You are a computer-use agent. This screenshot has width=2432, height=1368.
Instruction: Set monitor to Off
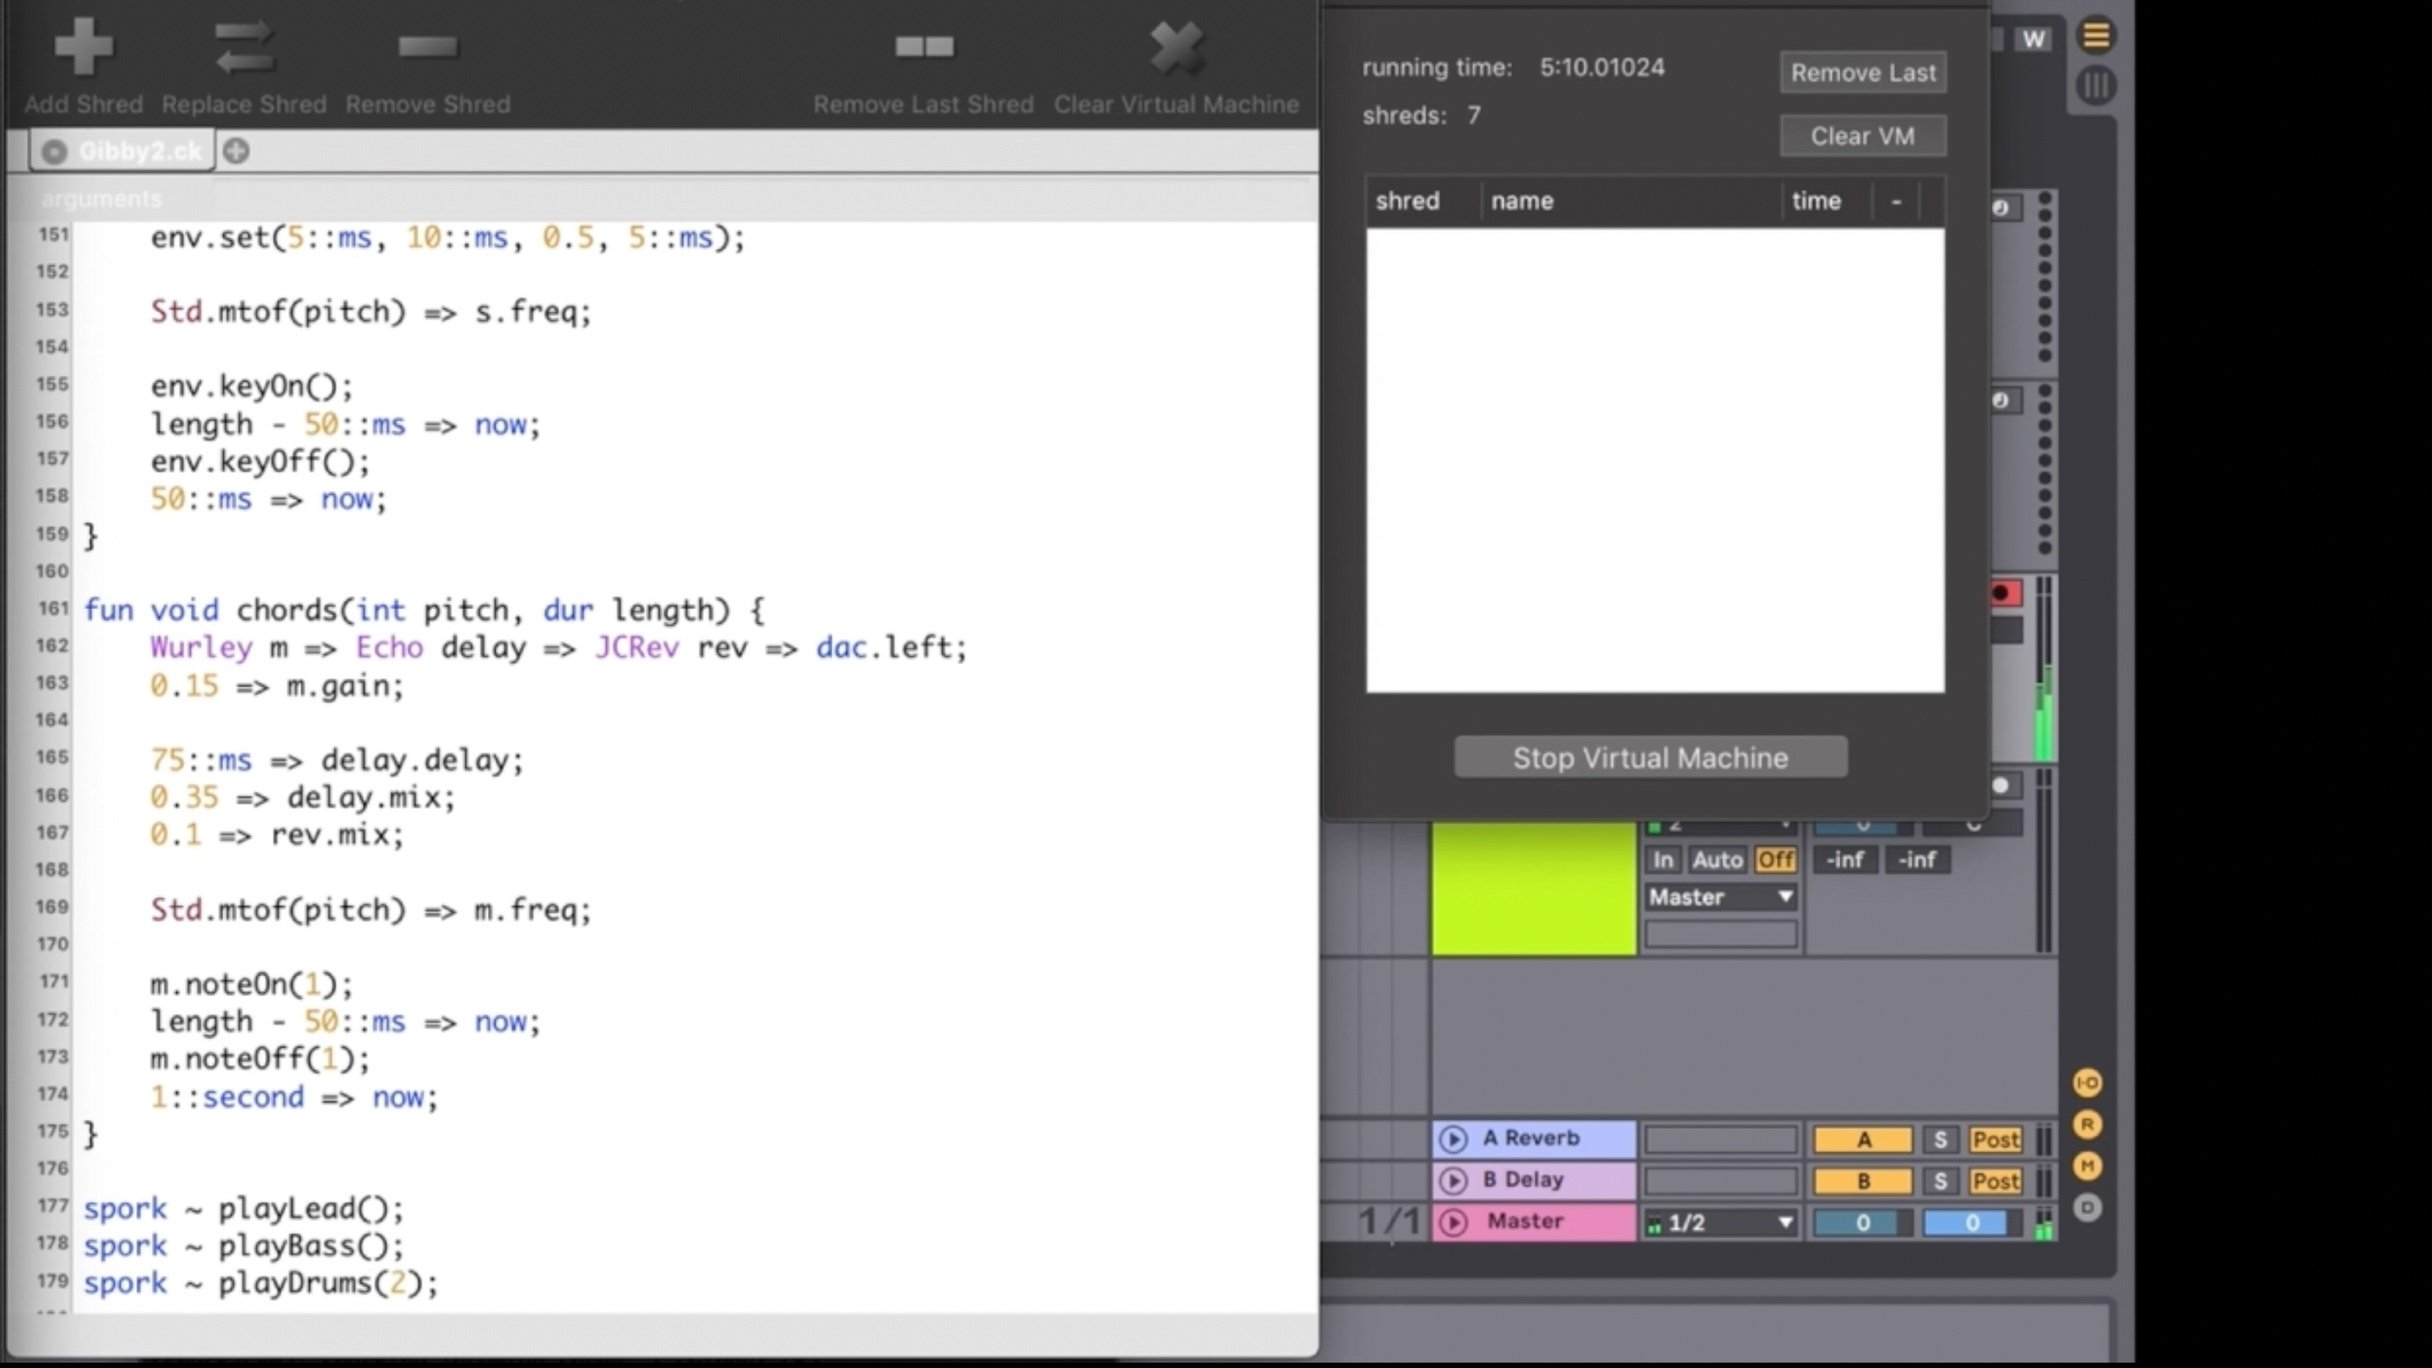(x=1775, y=860)
